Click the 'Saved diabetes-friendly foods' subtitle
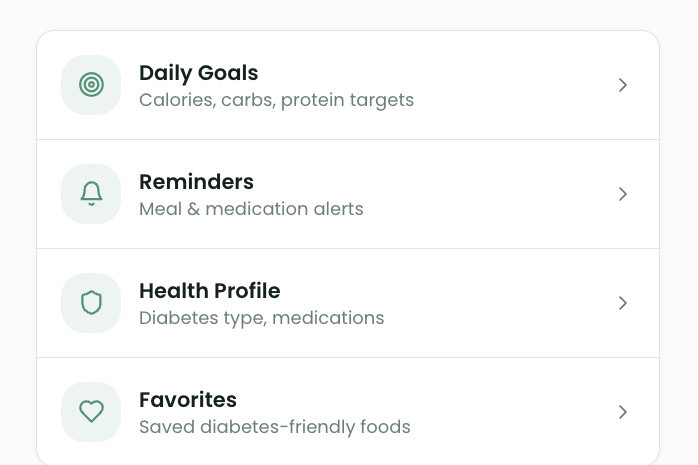This screenshot has width=698, height=465. pyautogui.click(x=275, y=427)
